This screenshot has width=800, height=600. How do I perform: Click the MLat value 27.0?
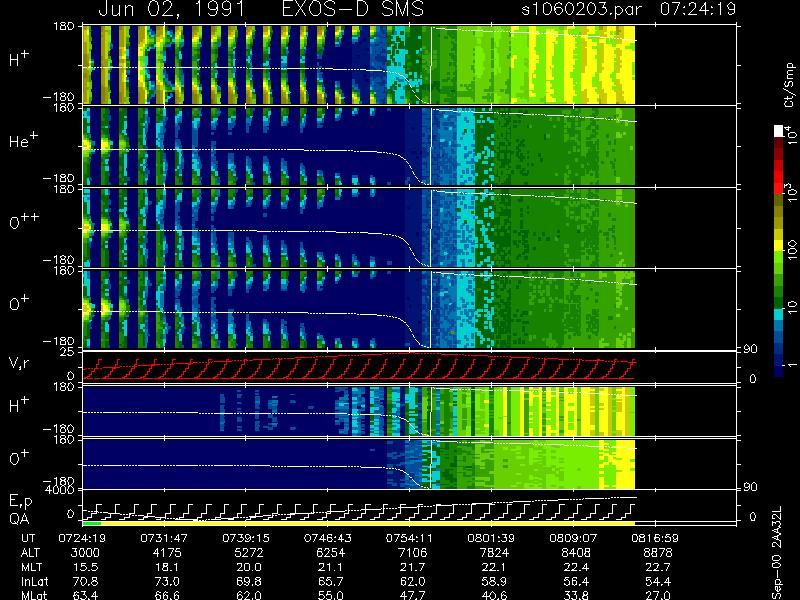(x=658, y=595)
